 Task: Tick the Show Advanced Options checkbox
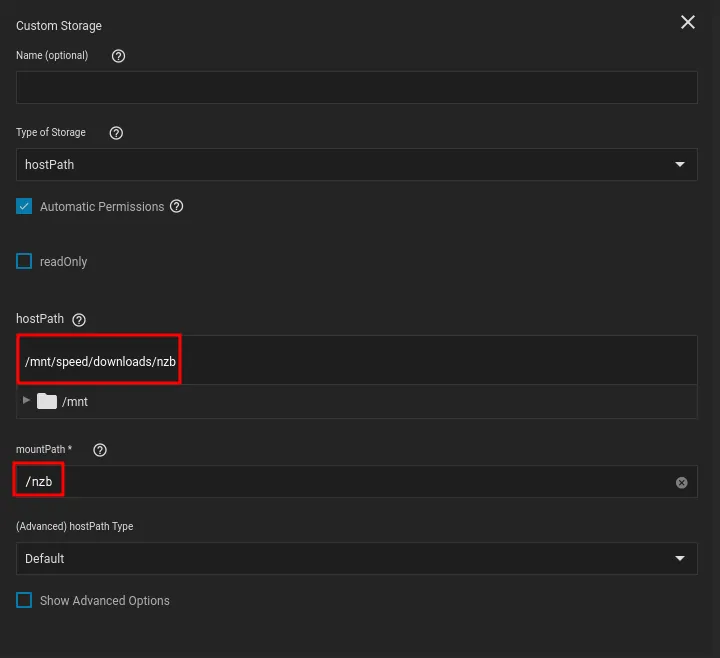point(24,600)
